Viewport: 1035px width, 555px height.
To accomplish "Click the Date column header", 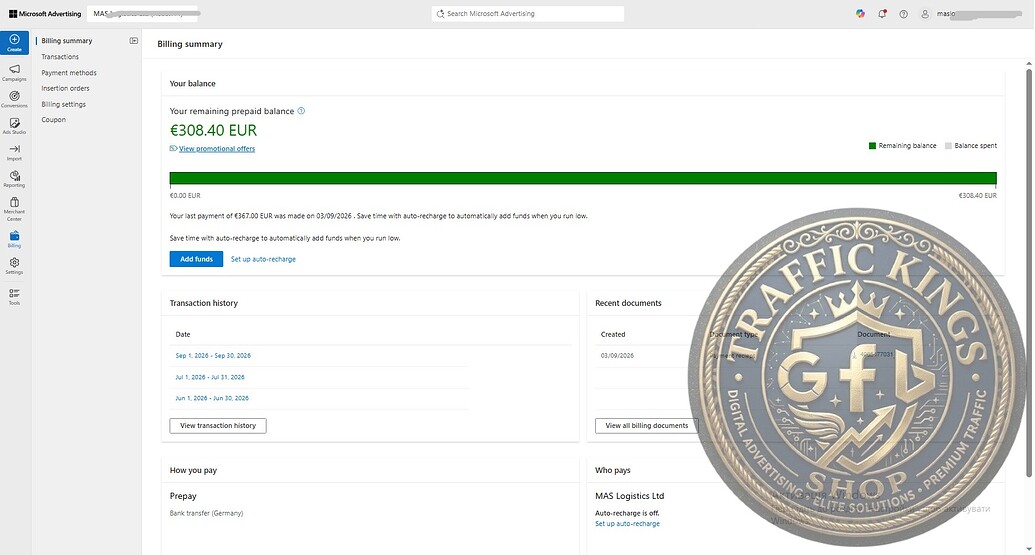I will [x=183, y=335].
